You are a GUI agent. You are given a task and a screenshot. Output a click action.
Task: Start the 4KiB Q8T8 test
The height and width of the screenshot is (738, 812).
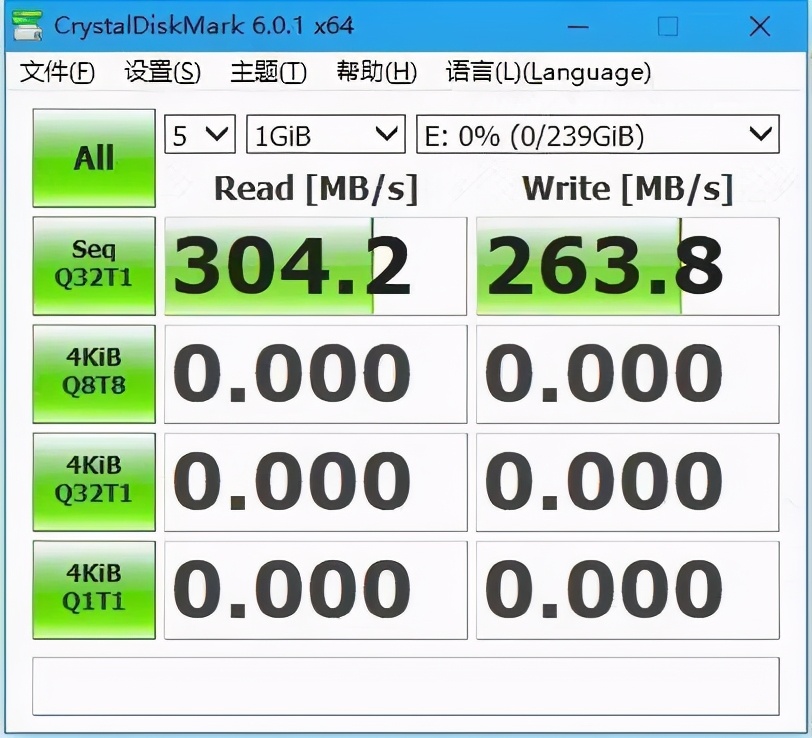[x=94, y=373]
